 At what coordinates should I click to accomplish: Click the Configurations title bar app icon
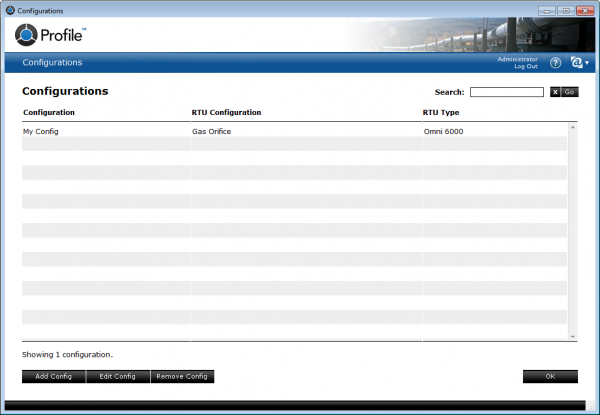[x=10, y=10]
